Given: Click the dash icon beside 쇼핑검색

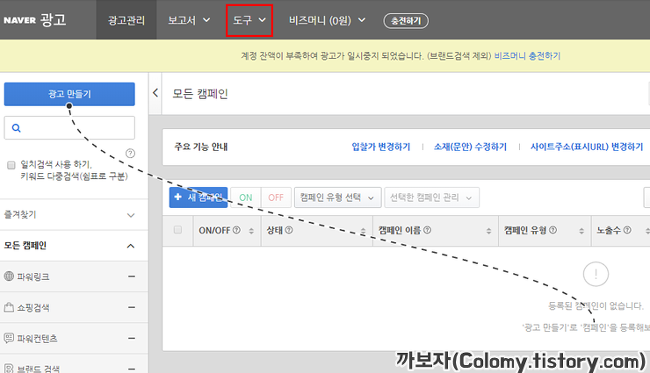Looking at the screenshot, I should point(131,308).
